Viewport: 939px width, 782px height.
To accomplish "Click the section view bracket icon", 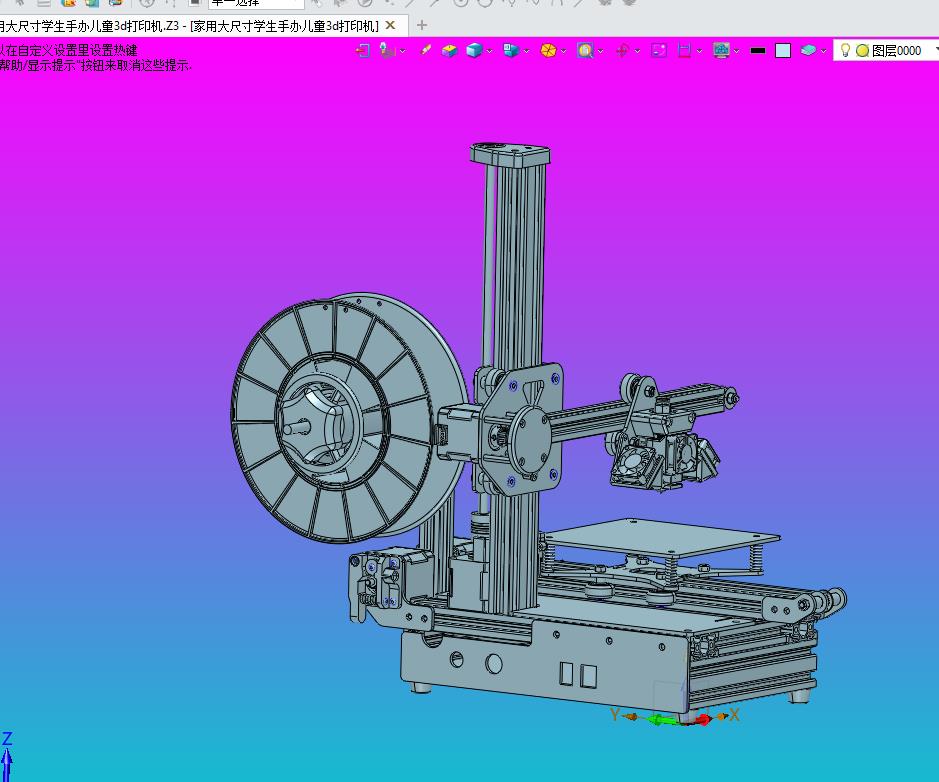I will coord(684,50).
